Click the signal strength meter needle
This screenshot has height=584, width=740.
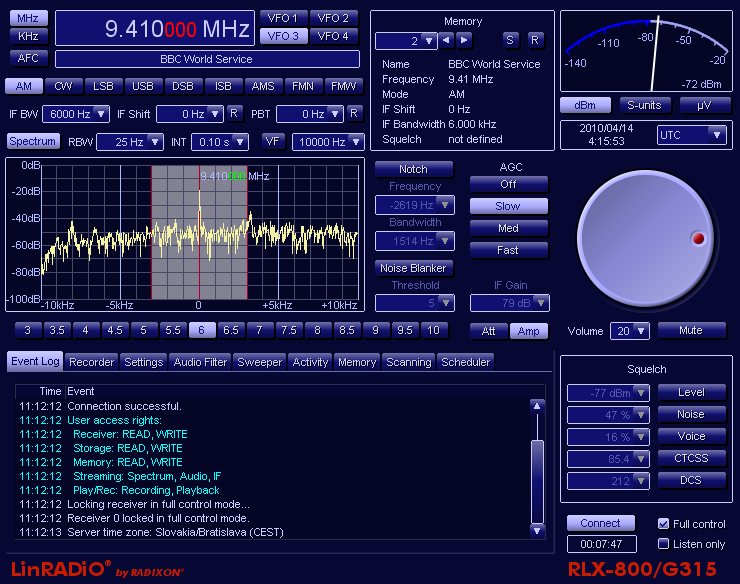point(655,54)
